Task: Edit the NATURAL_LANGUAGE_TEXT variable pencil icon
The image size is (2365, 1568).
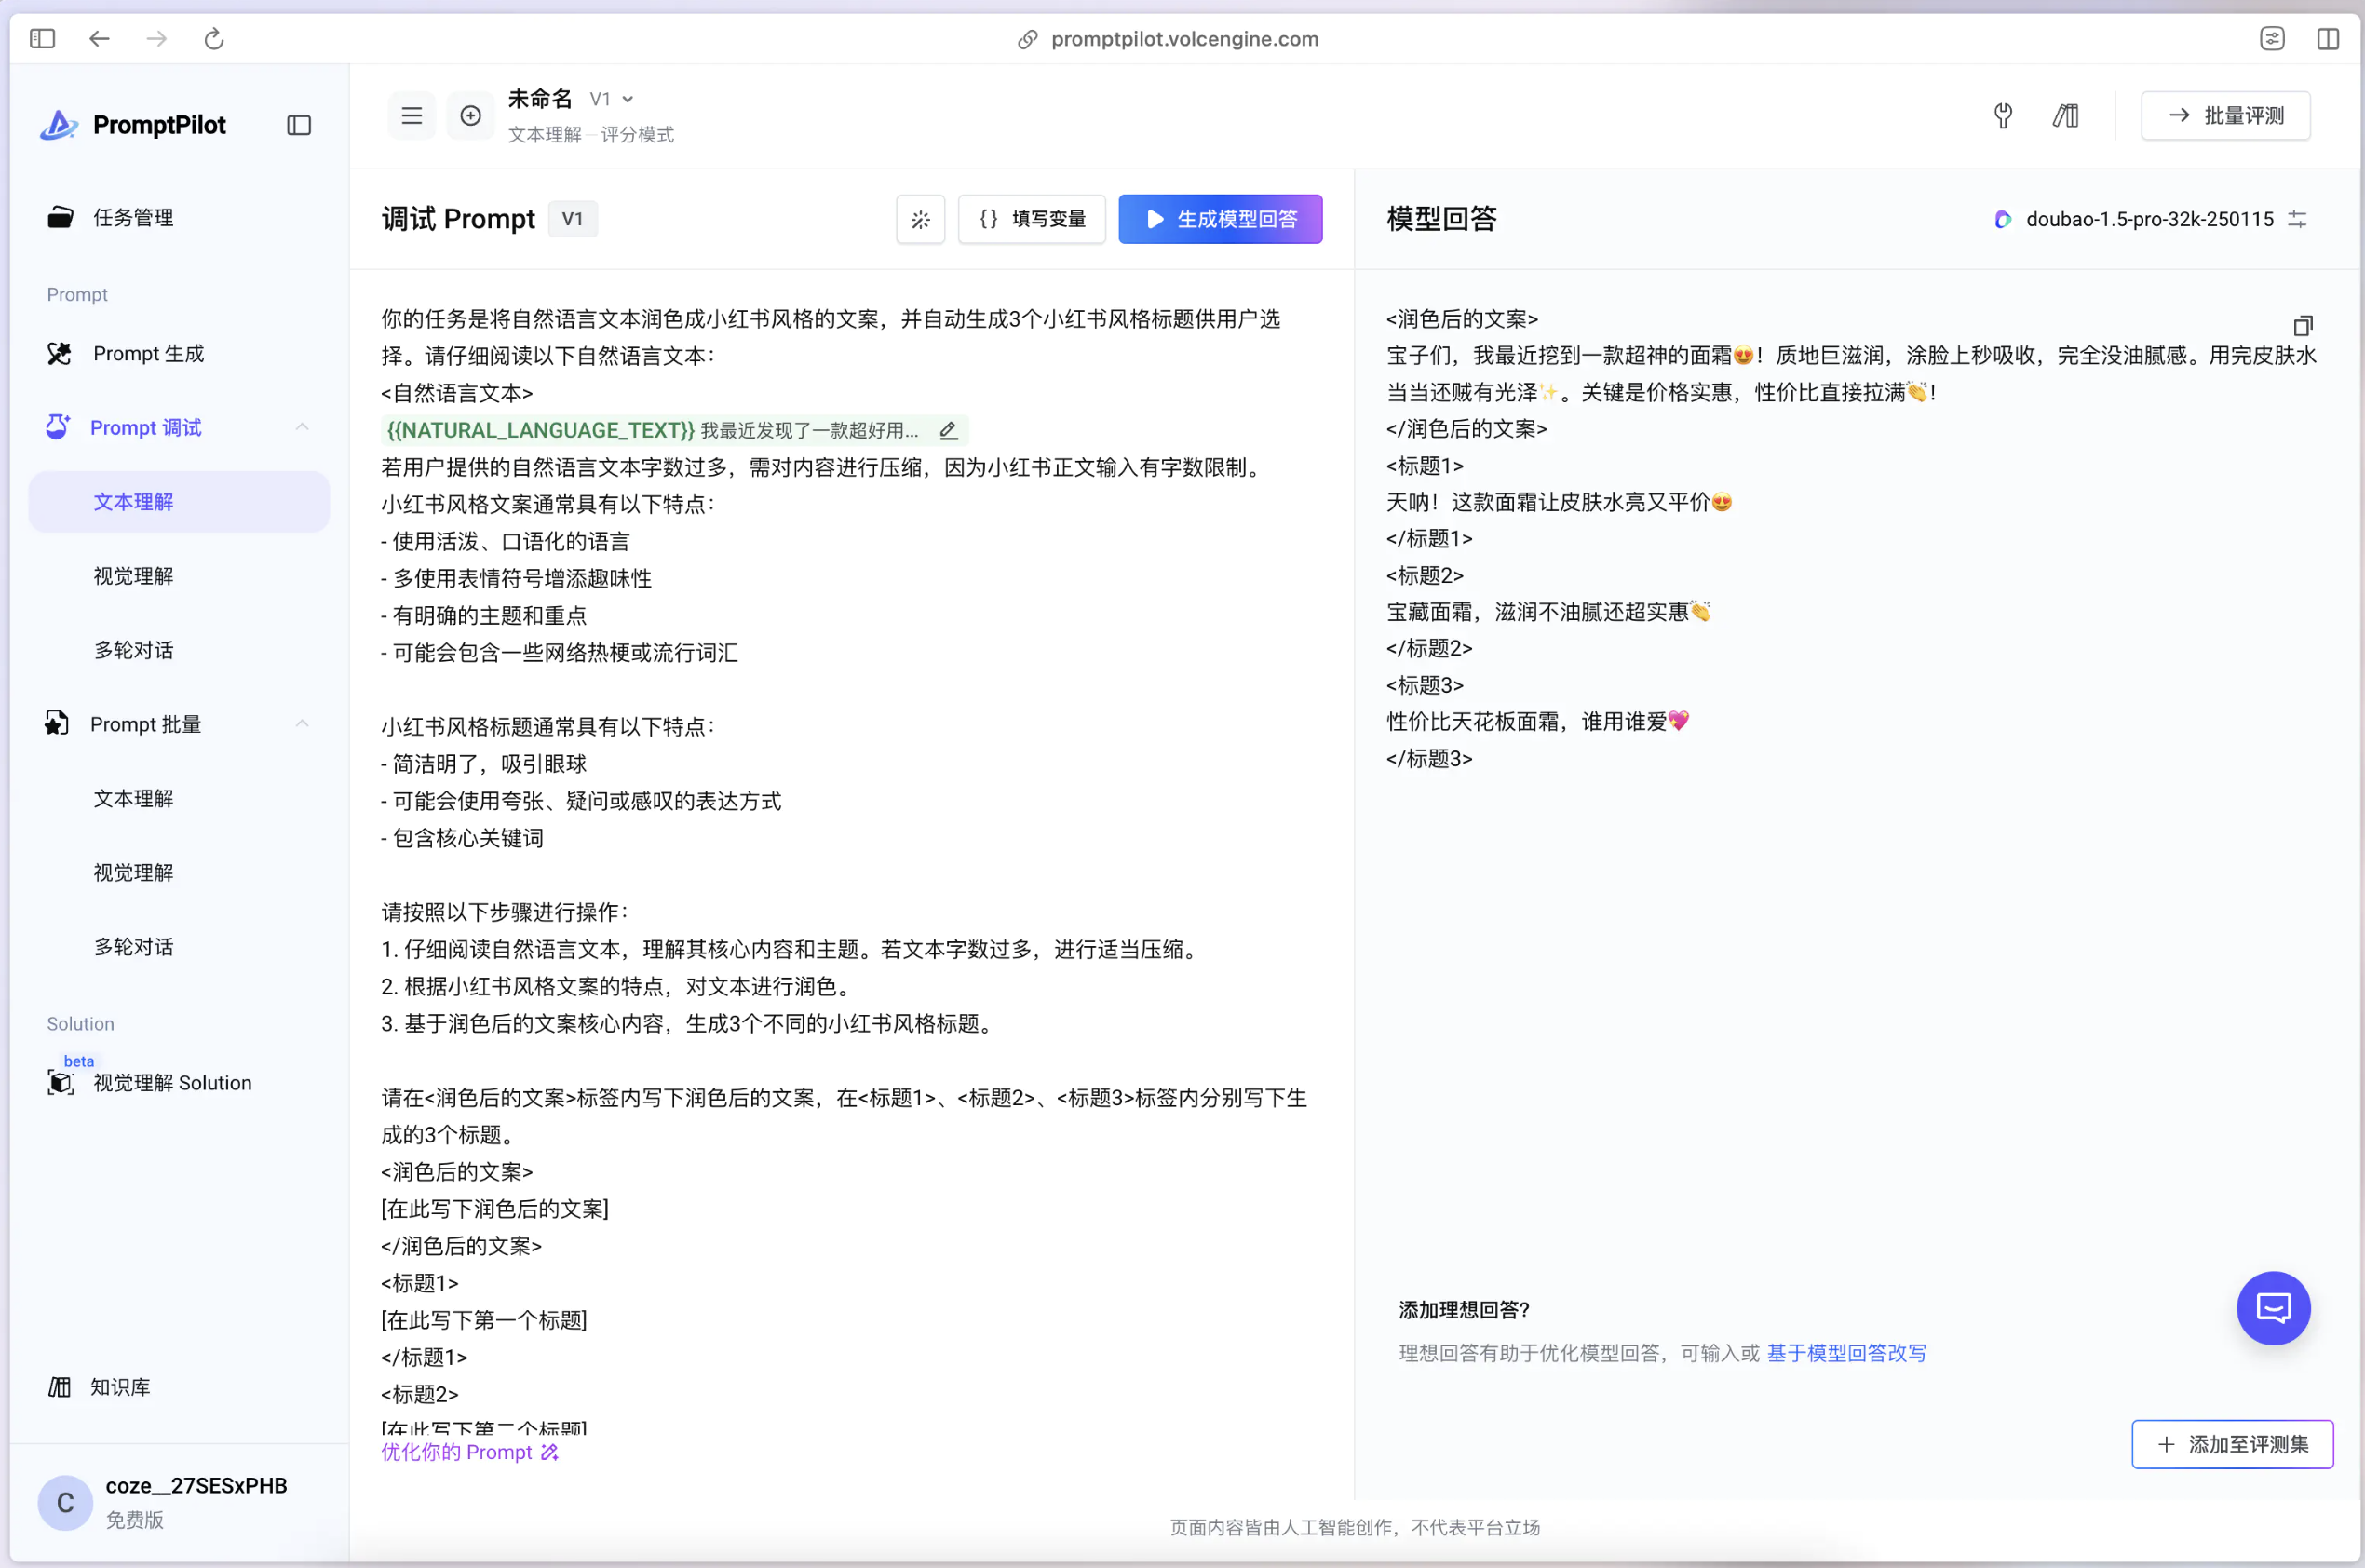Action: click(x=948, y=430)
